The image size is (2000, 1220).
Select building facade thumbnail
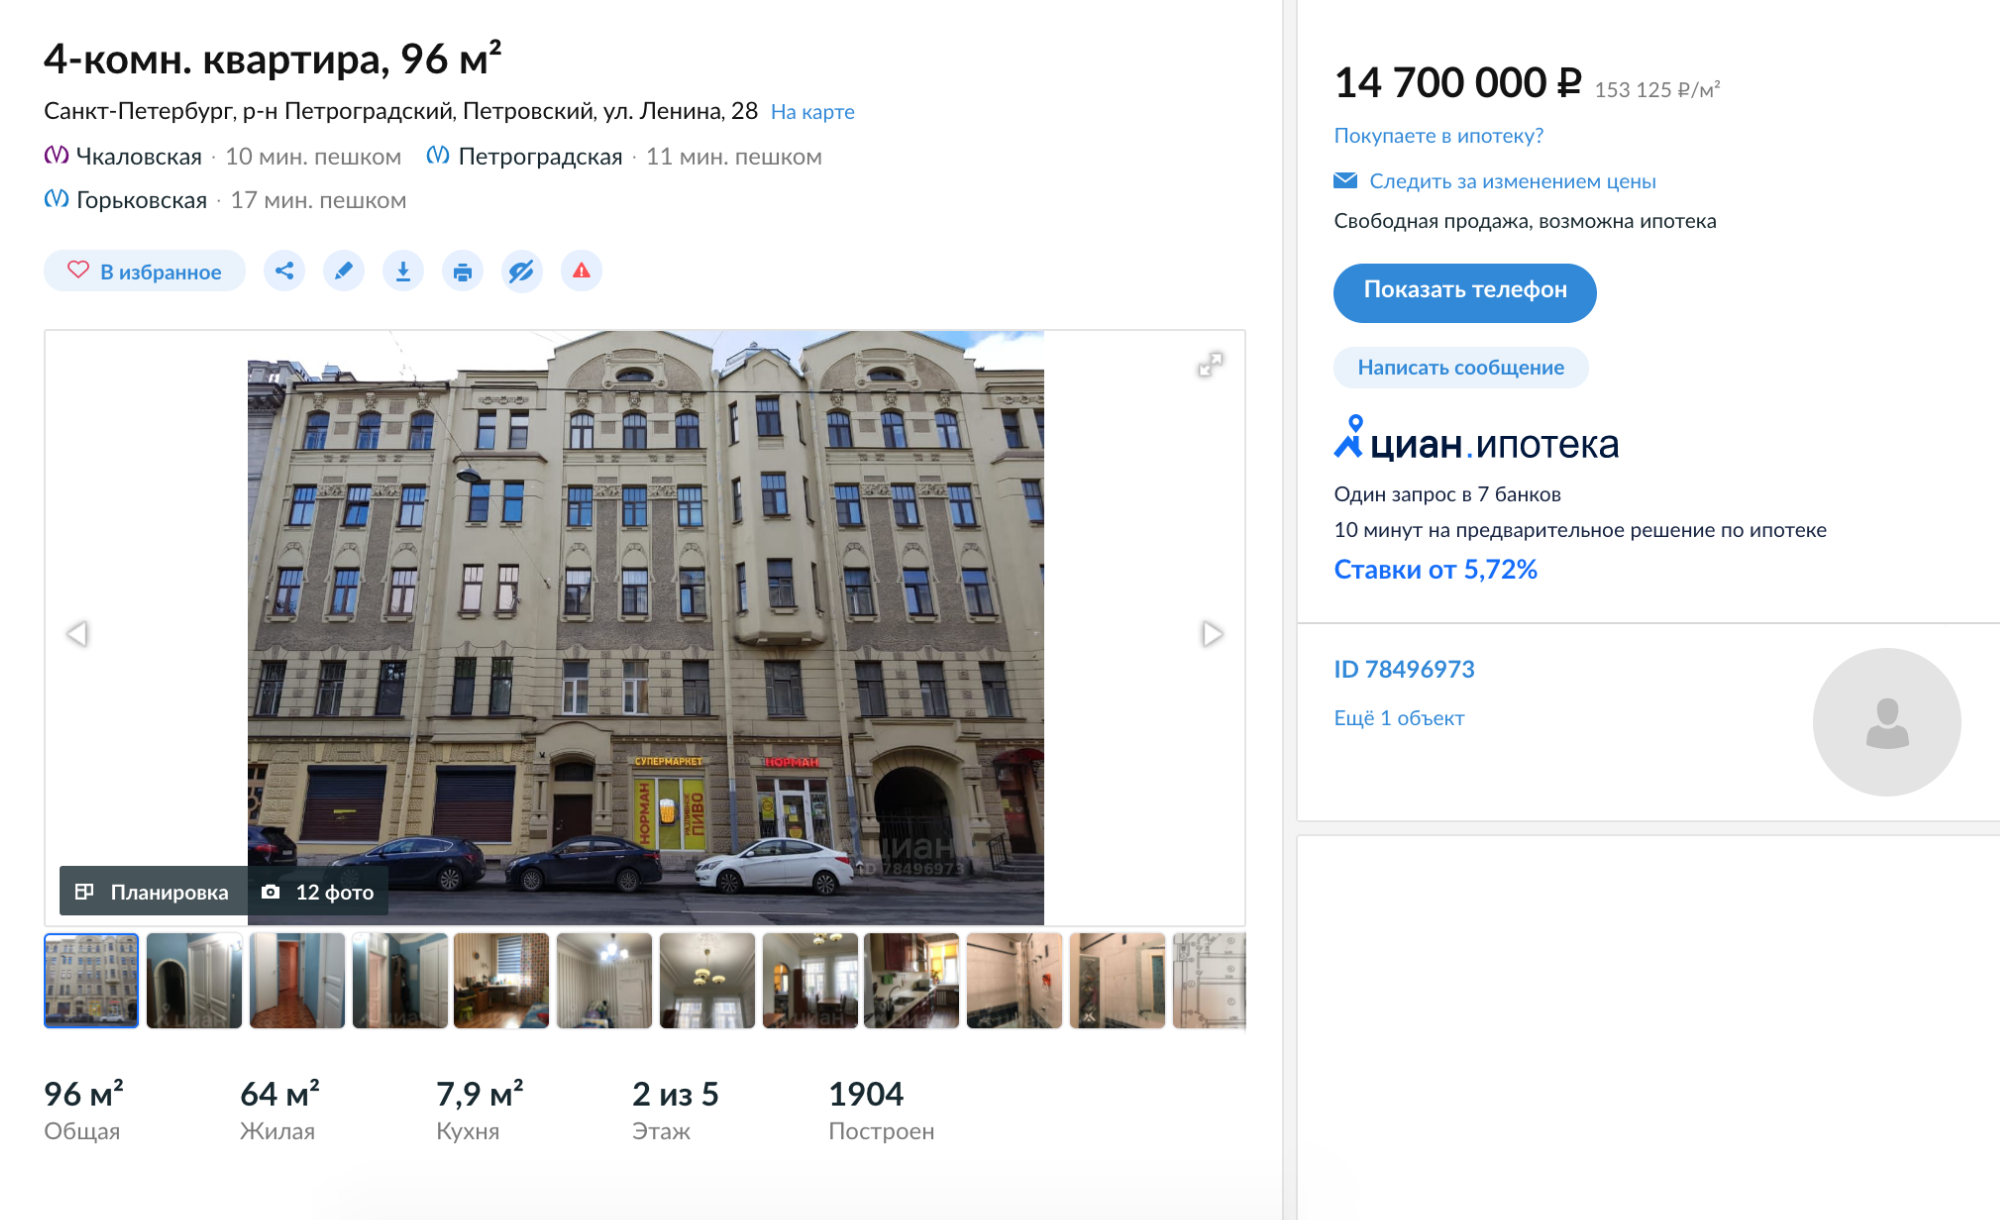pyautogui.click(x=91, y=980)
